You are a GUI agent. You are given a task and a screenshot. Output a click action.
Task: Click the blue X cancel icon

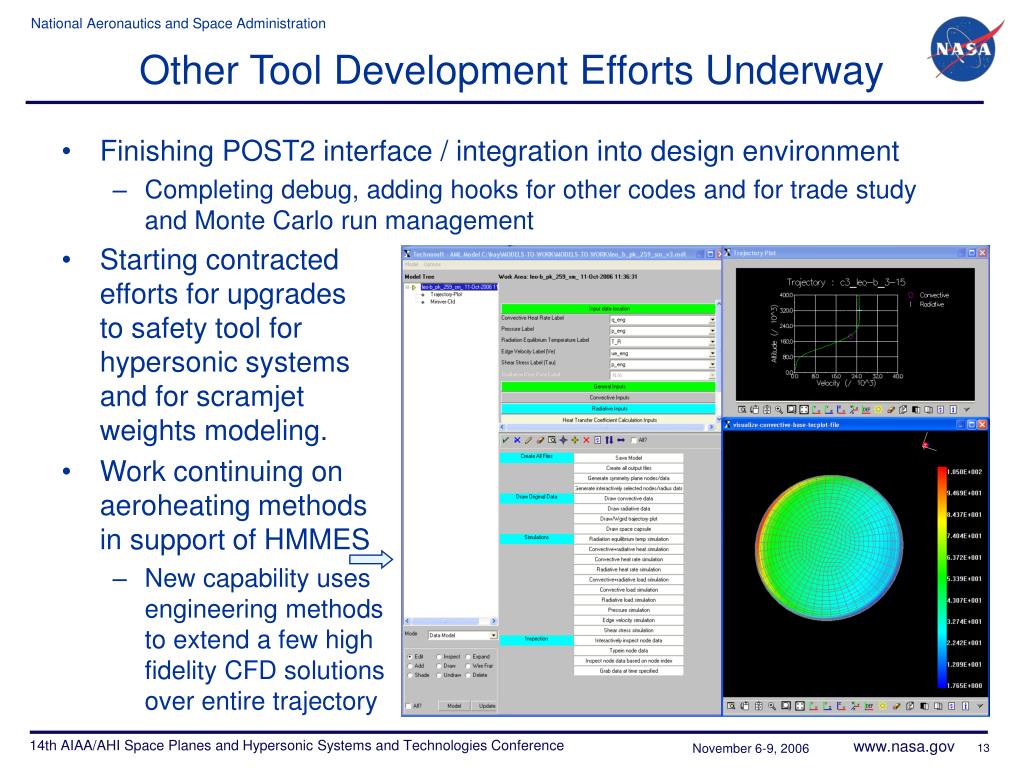(x=517, y=440)
